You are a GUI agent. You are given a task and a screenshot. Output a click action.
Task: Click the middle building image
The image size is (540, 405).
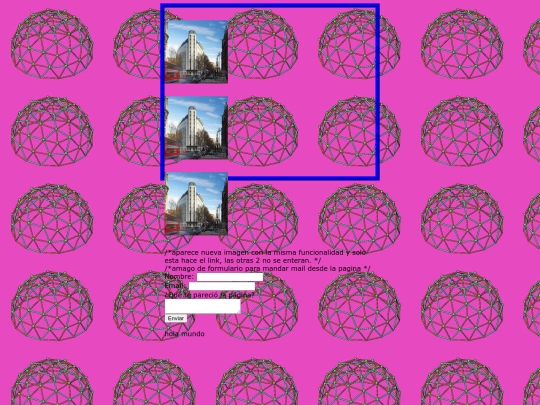coord(196,128)
